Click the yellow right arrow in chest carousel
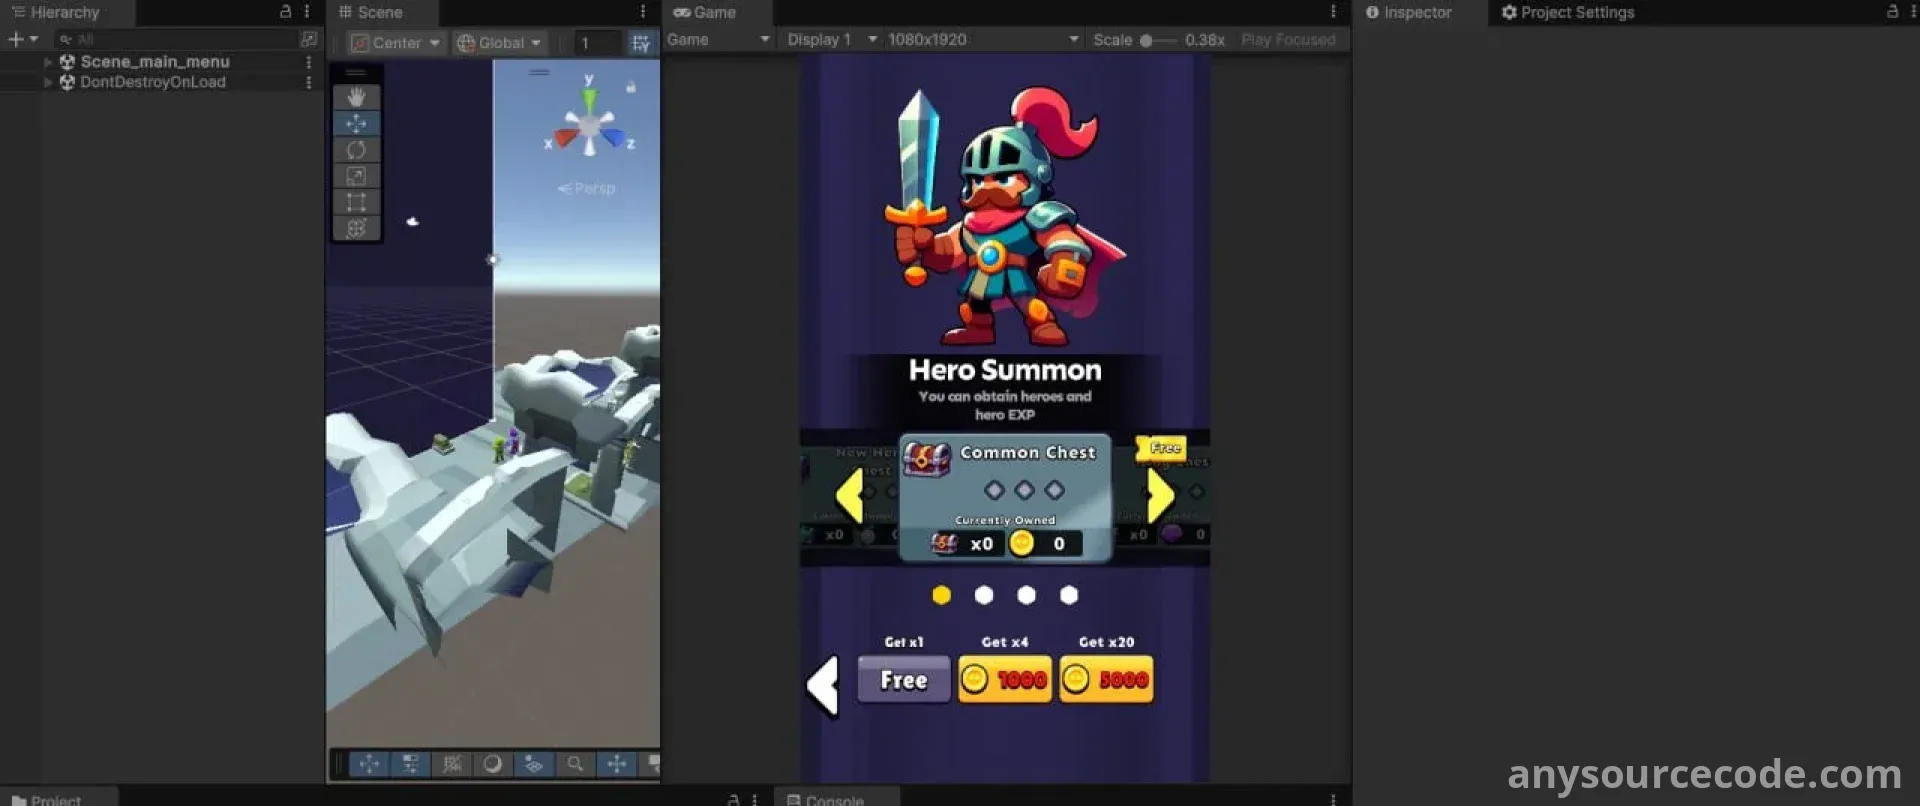This screenshot has height=806, width=1920. click(x=1159, y=494)
